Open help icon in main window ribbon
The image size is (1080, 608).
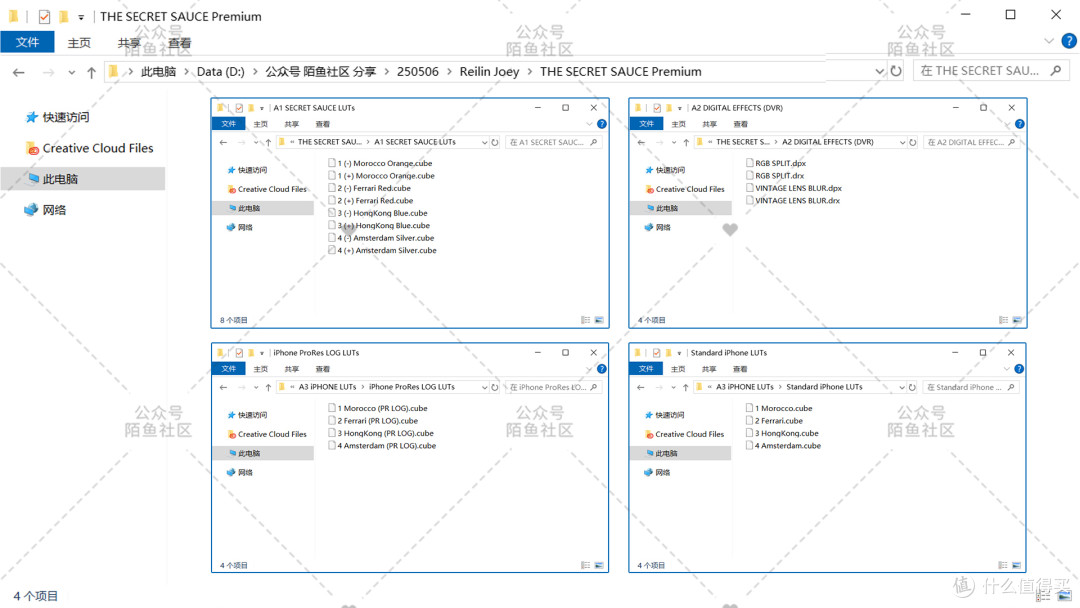(1068, 41)
